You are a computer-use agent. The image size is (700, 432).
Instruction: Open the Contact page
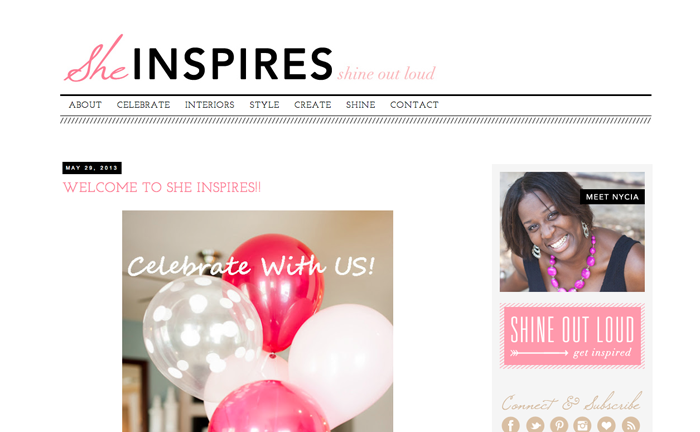click(x=414, y=105)
